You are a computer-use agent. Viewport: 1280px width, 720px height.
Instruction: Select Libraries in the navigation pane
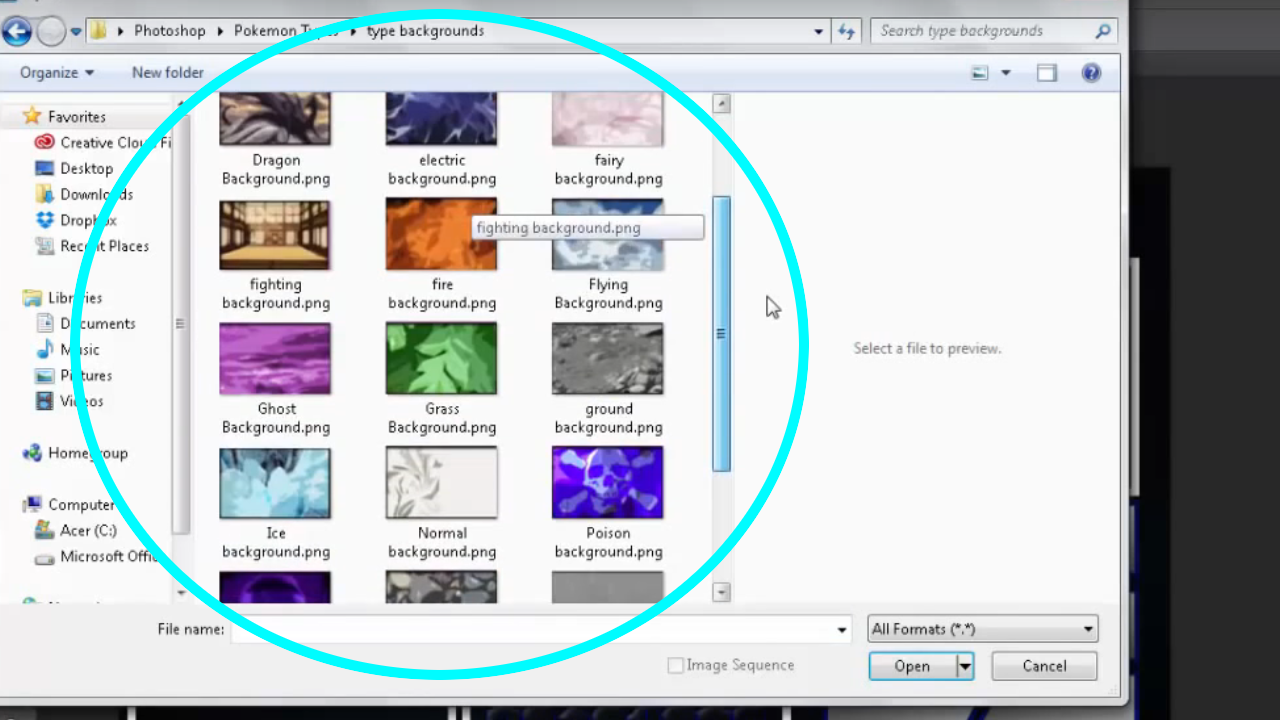[62, 298]
